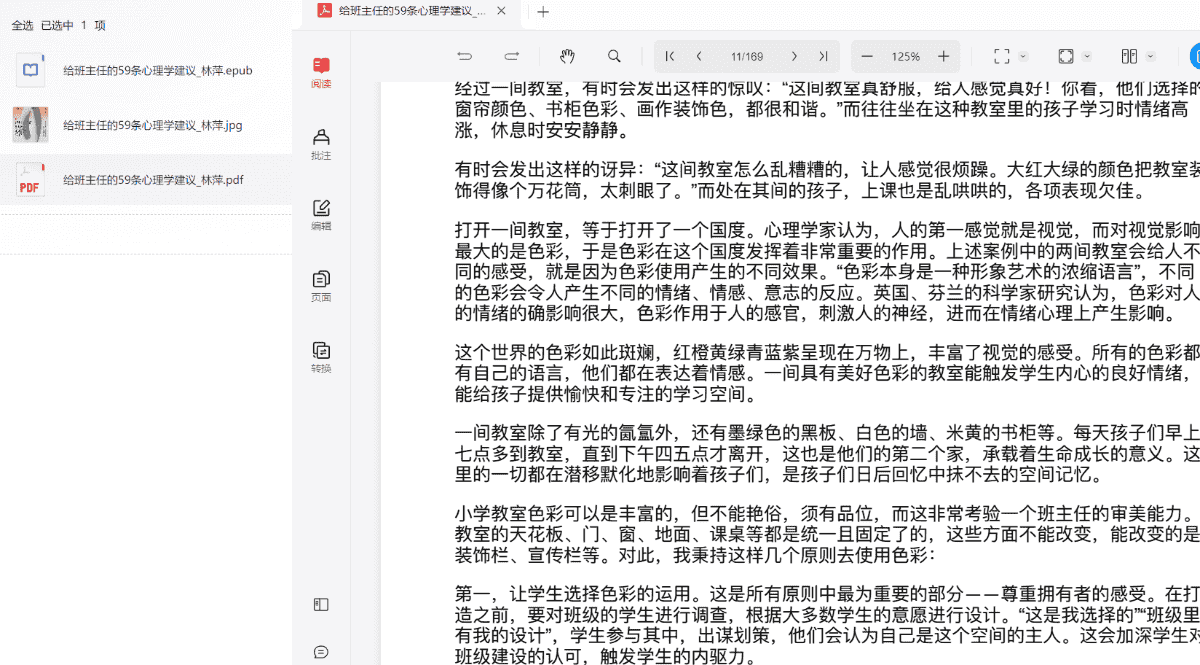Image resolution: width=1200 pixels, height=665 pixels.
Task: Select the hand pan tool
Action: tap(567, 57)
